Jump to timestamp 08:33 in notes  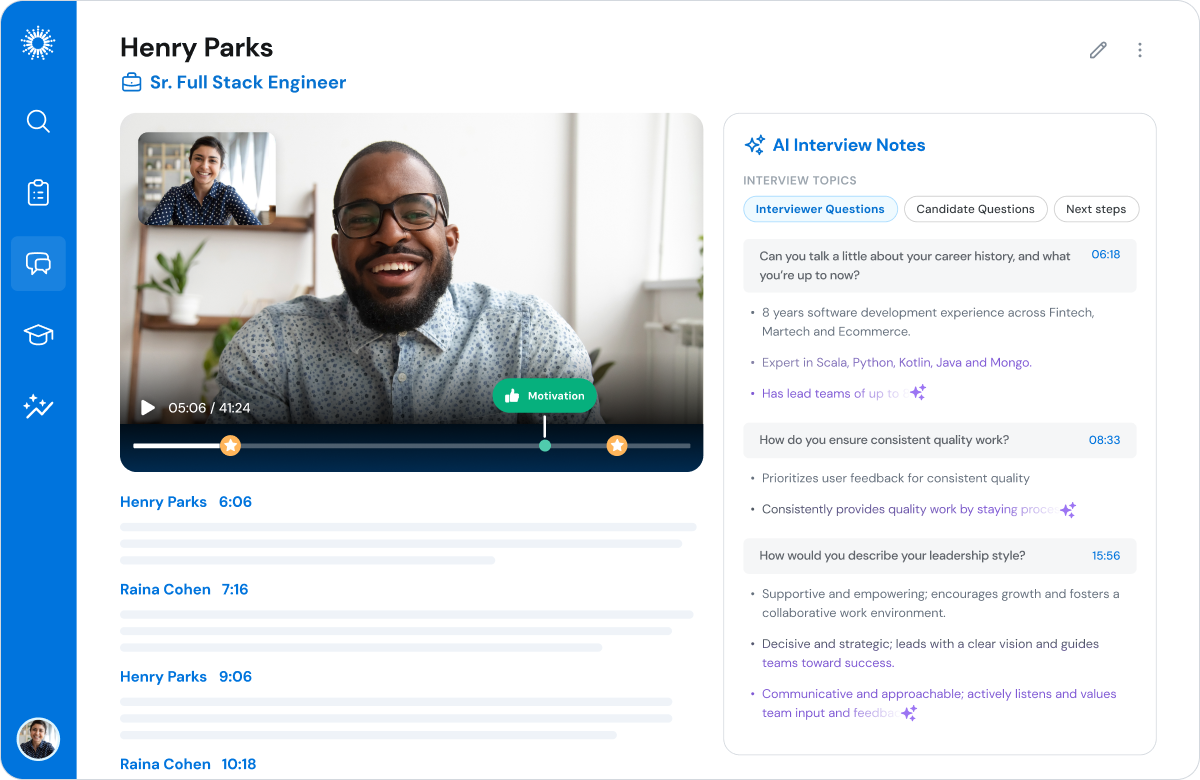(1104, 440)
